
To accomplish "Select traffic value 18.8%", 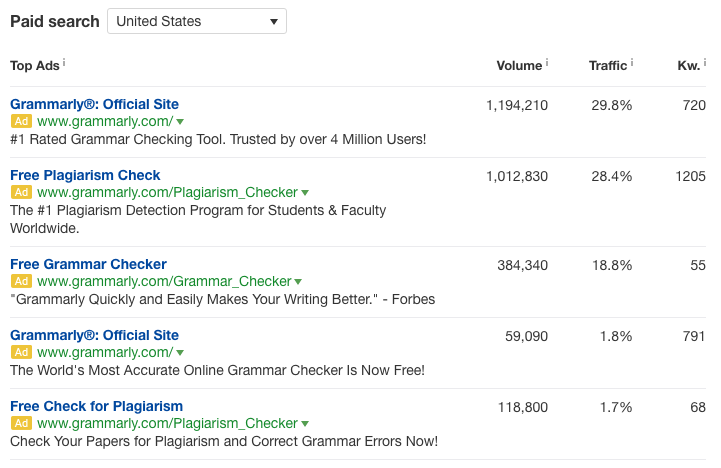I will [612, 265].
